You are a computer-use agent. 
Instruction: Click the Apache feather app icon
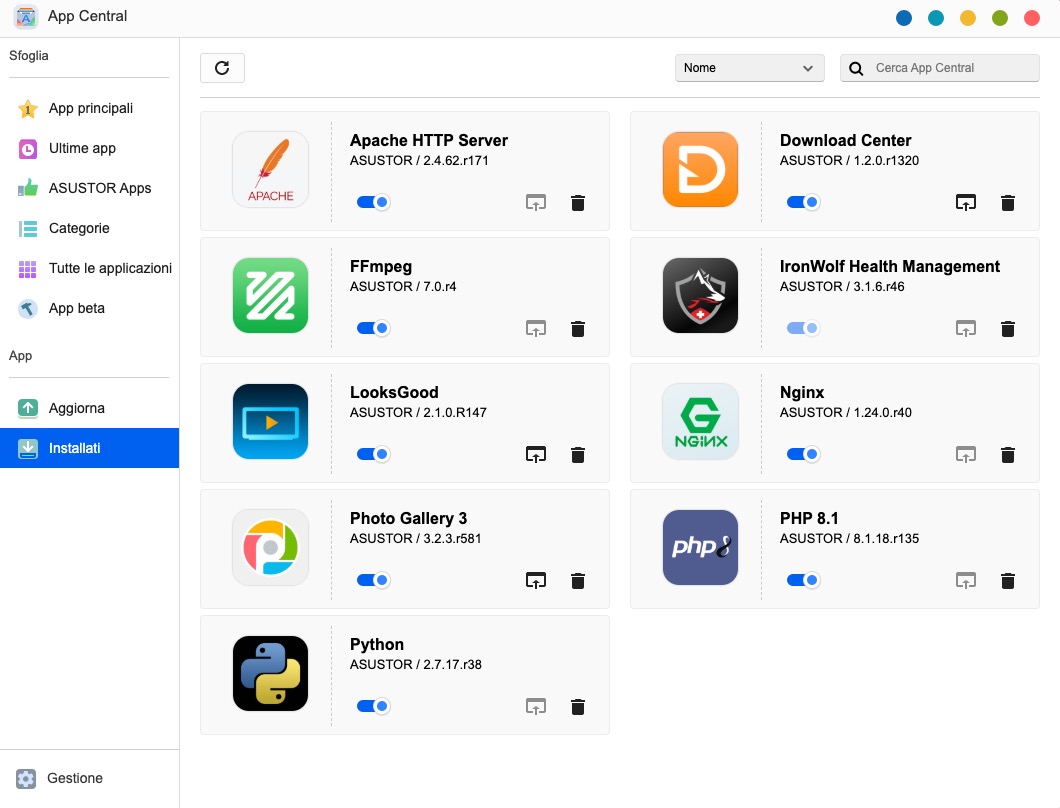tap(270, 170)
